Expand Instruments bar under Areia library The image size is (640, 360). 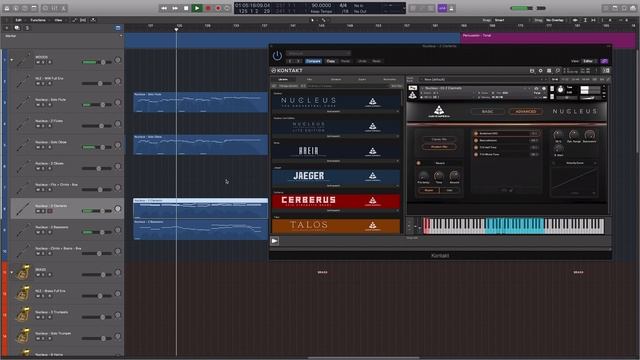[336, 161]
